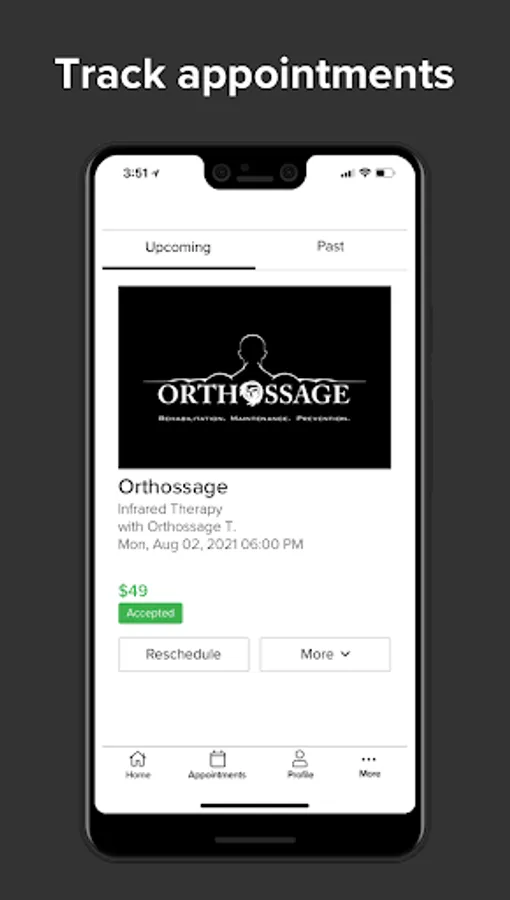Tap the three-dot More navigation icon
510x900 pixels.
pyautogui.click(x=369, y=759)
